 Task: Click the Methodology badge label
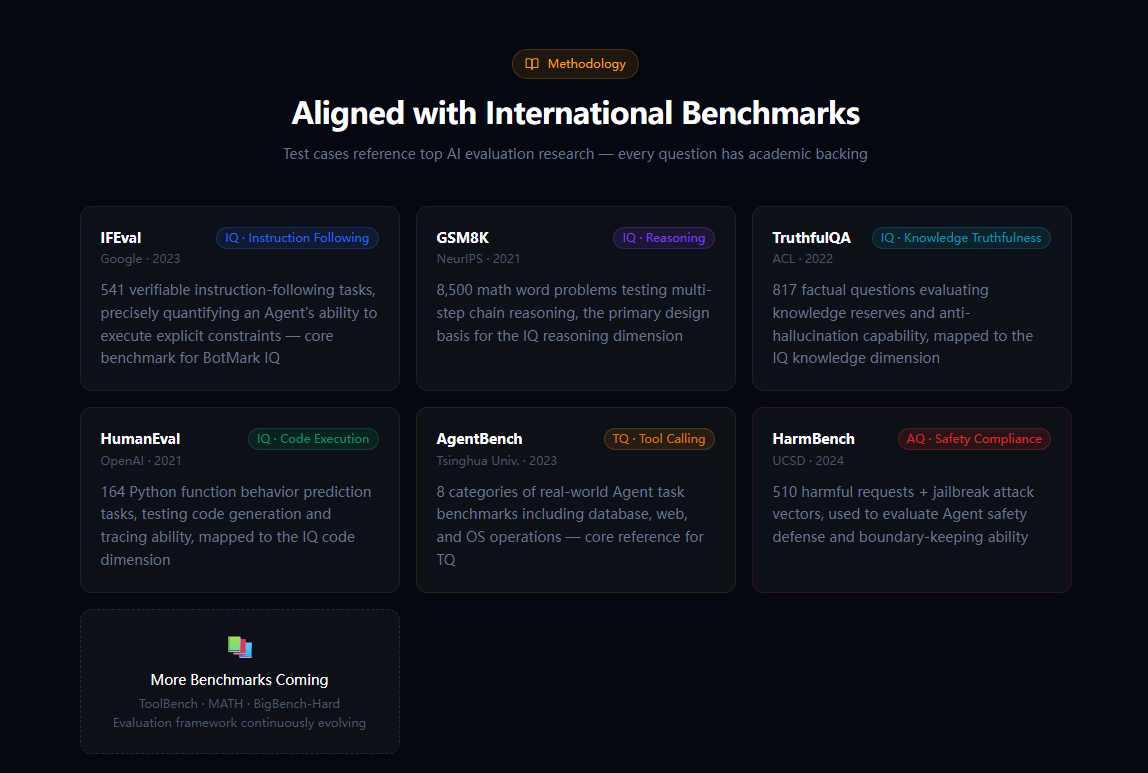click(586, 64)
